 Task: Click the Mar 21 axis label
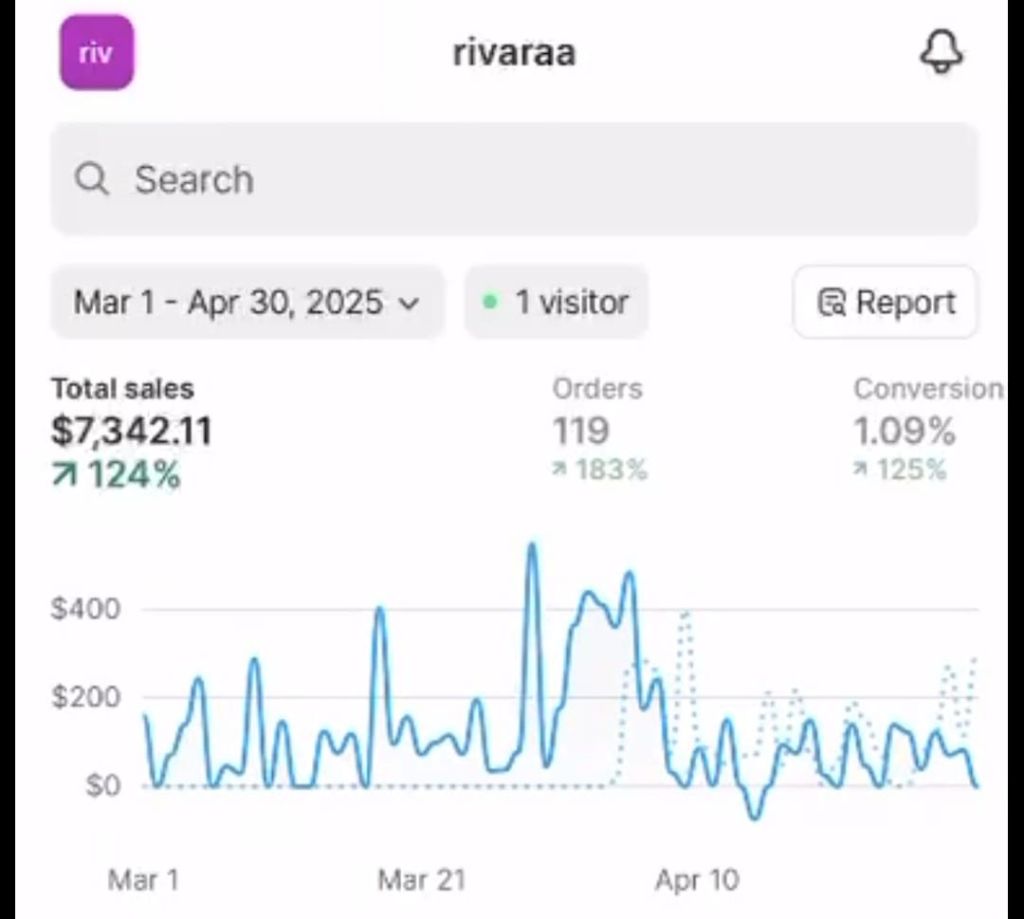point(421,880)
